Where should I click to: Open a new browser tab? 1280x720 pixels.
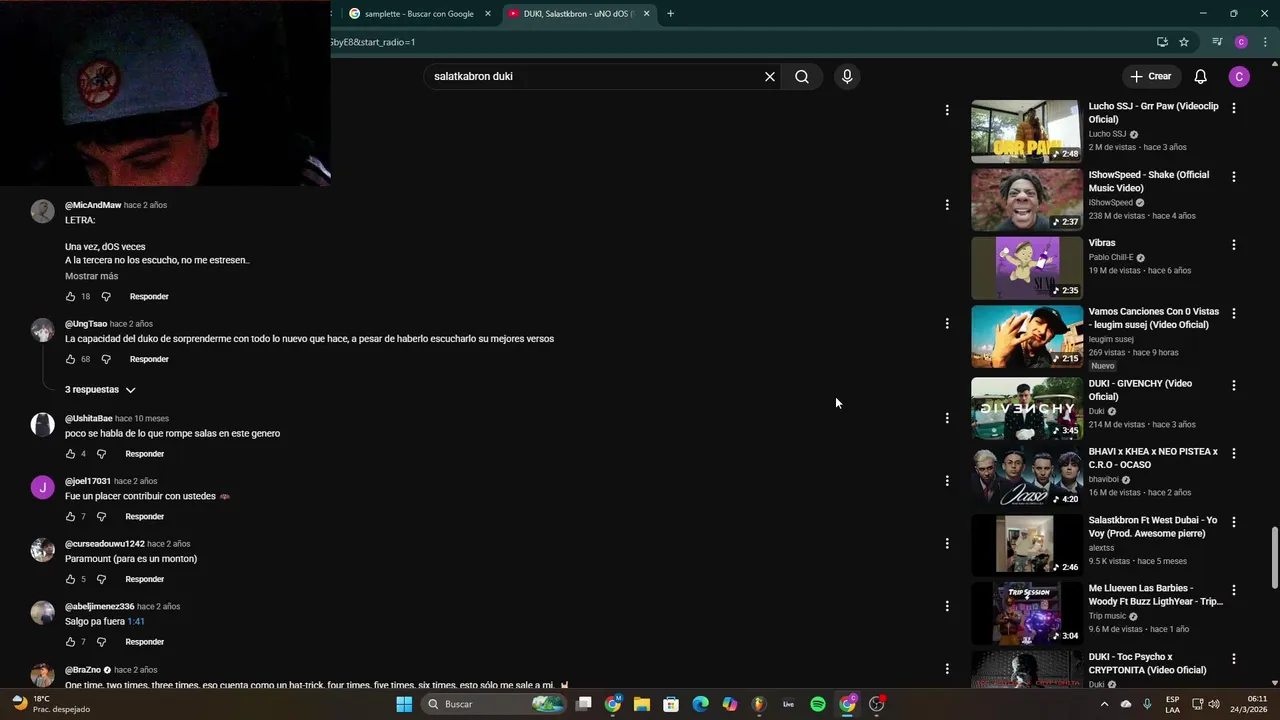[x=670, y=14]
